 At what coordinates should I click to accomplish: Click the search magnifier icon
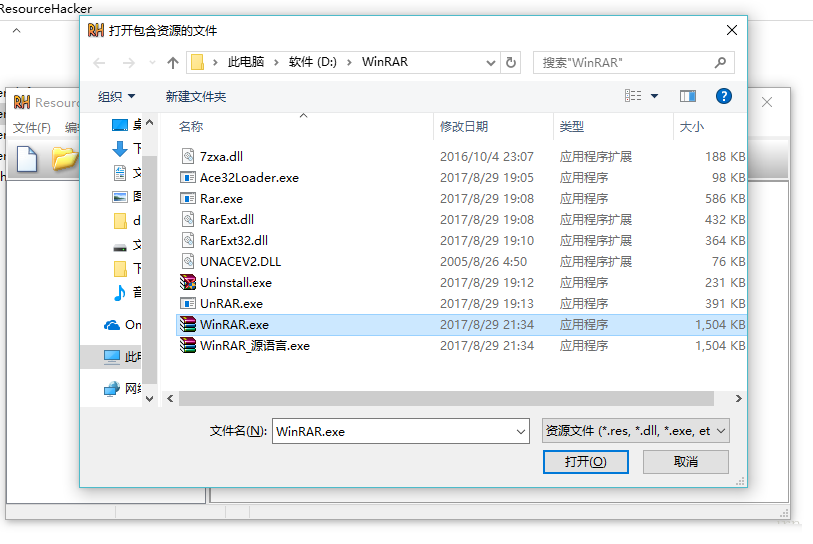[720, 63]
